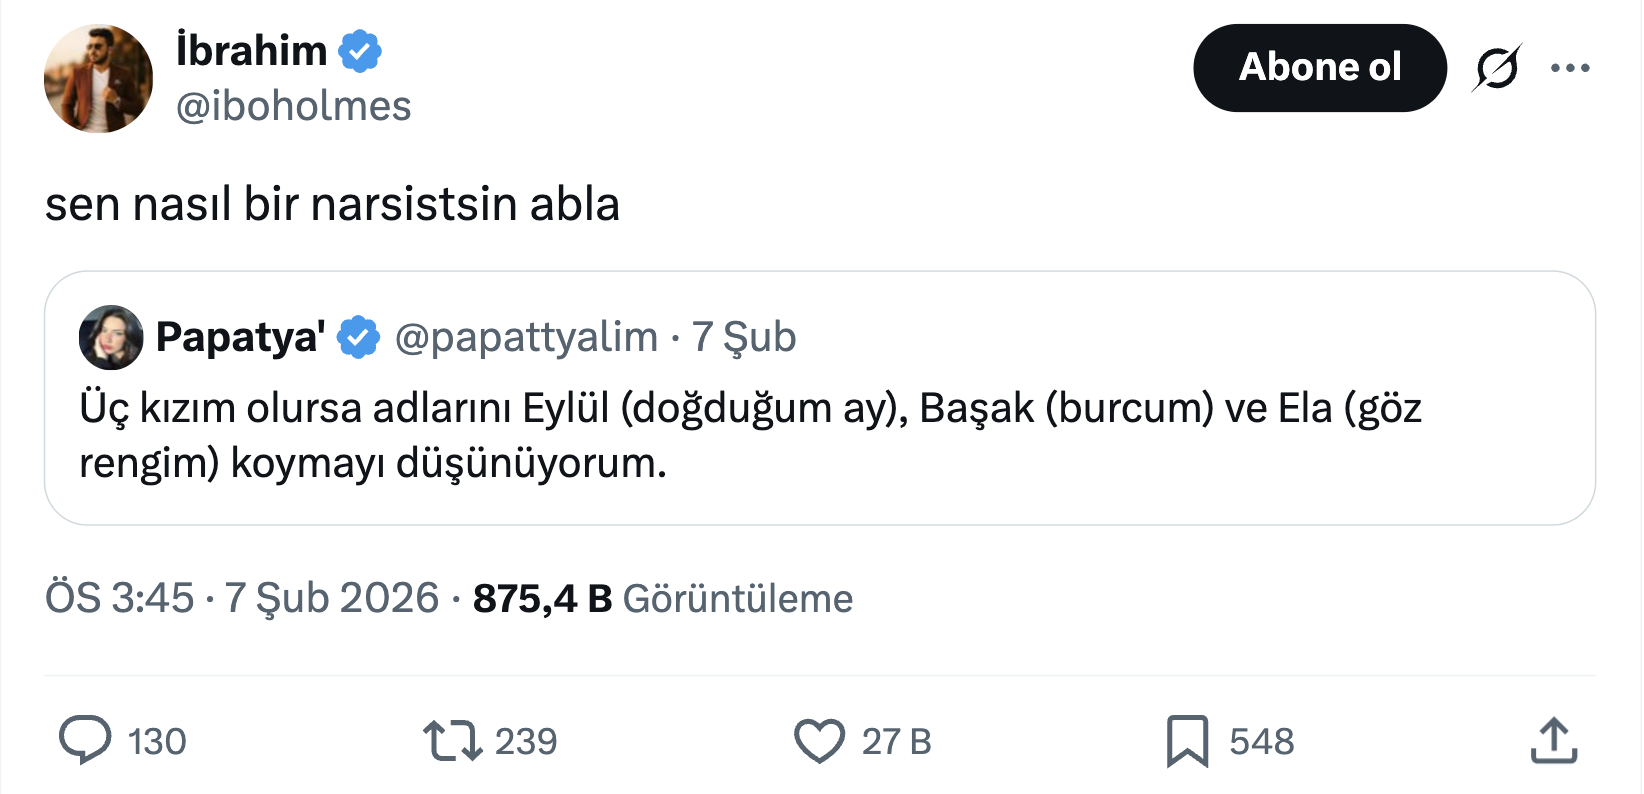
Task: Click the verified badge beside Papatya'
Action: (358, 338)
